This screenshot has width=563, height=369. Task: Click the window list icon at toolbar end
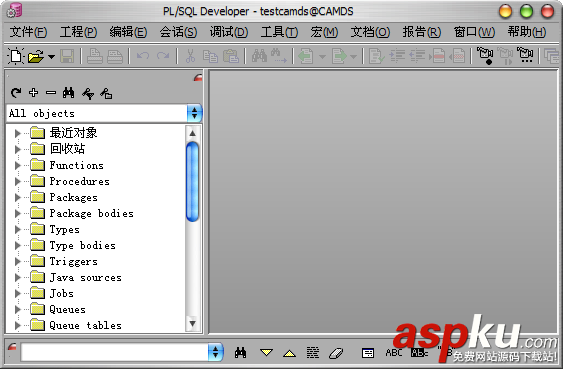tap(552, 56)
